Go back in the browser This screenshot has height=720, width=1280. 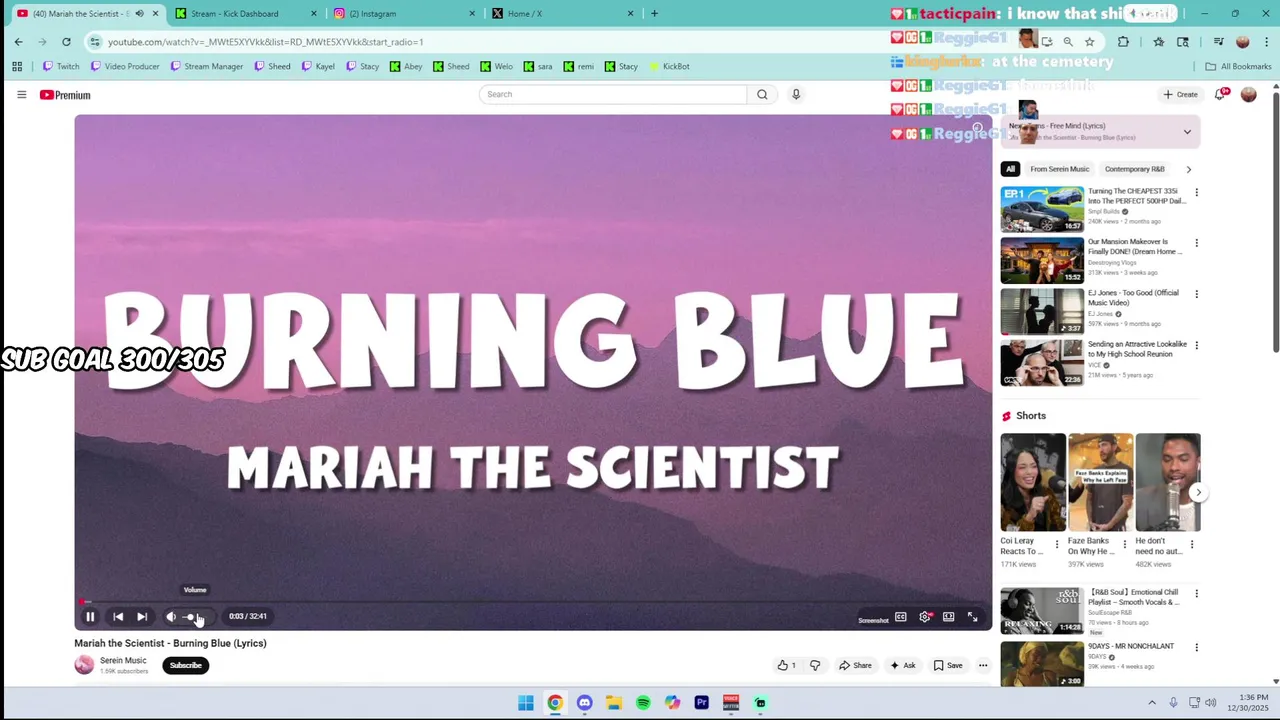point(18,41)
